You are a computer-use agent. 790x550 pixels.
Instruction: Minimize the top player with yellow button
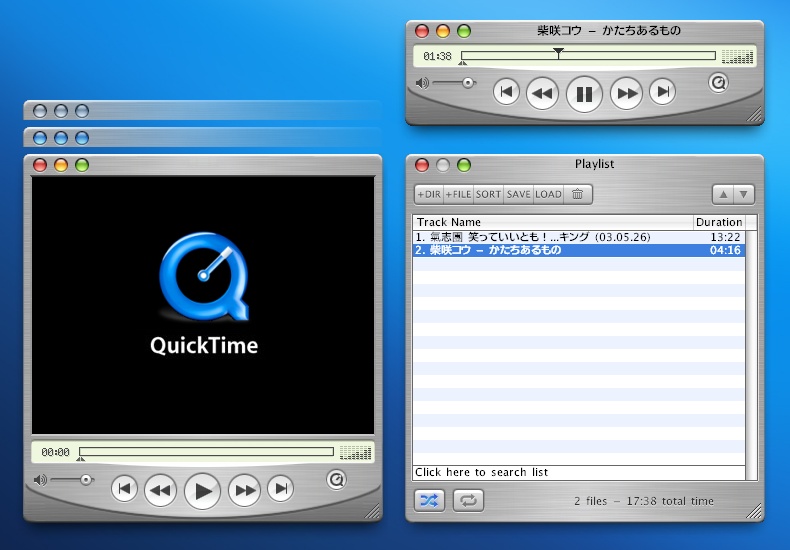click(x=443, y=31)
